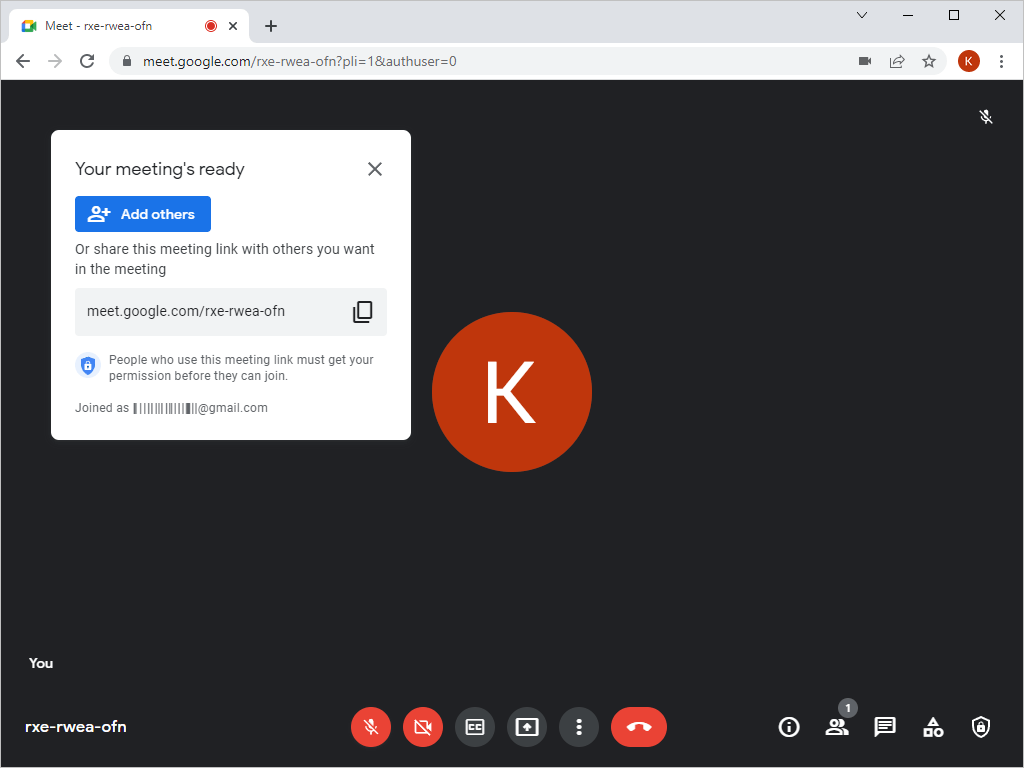The image size is (1024, 768).
Task: Enable closed captions
Action: tap(475, 727)
